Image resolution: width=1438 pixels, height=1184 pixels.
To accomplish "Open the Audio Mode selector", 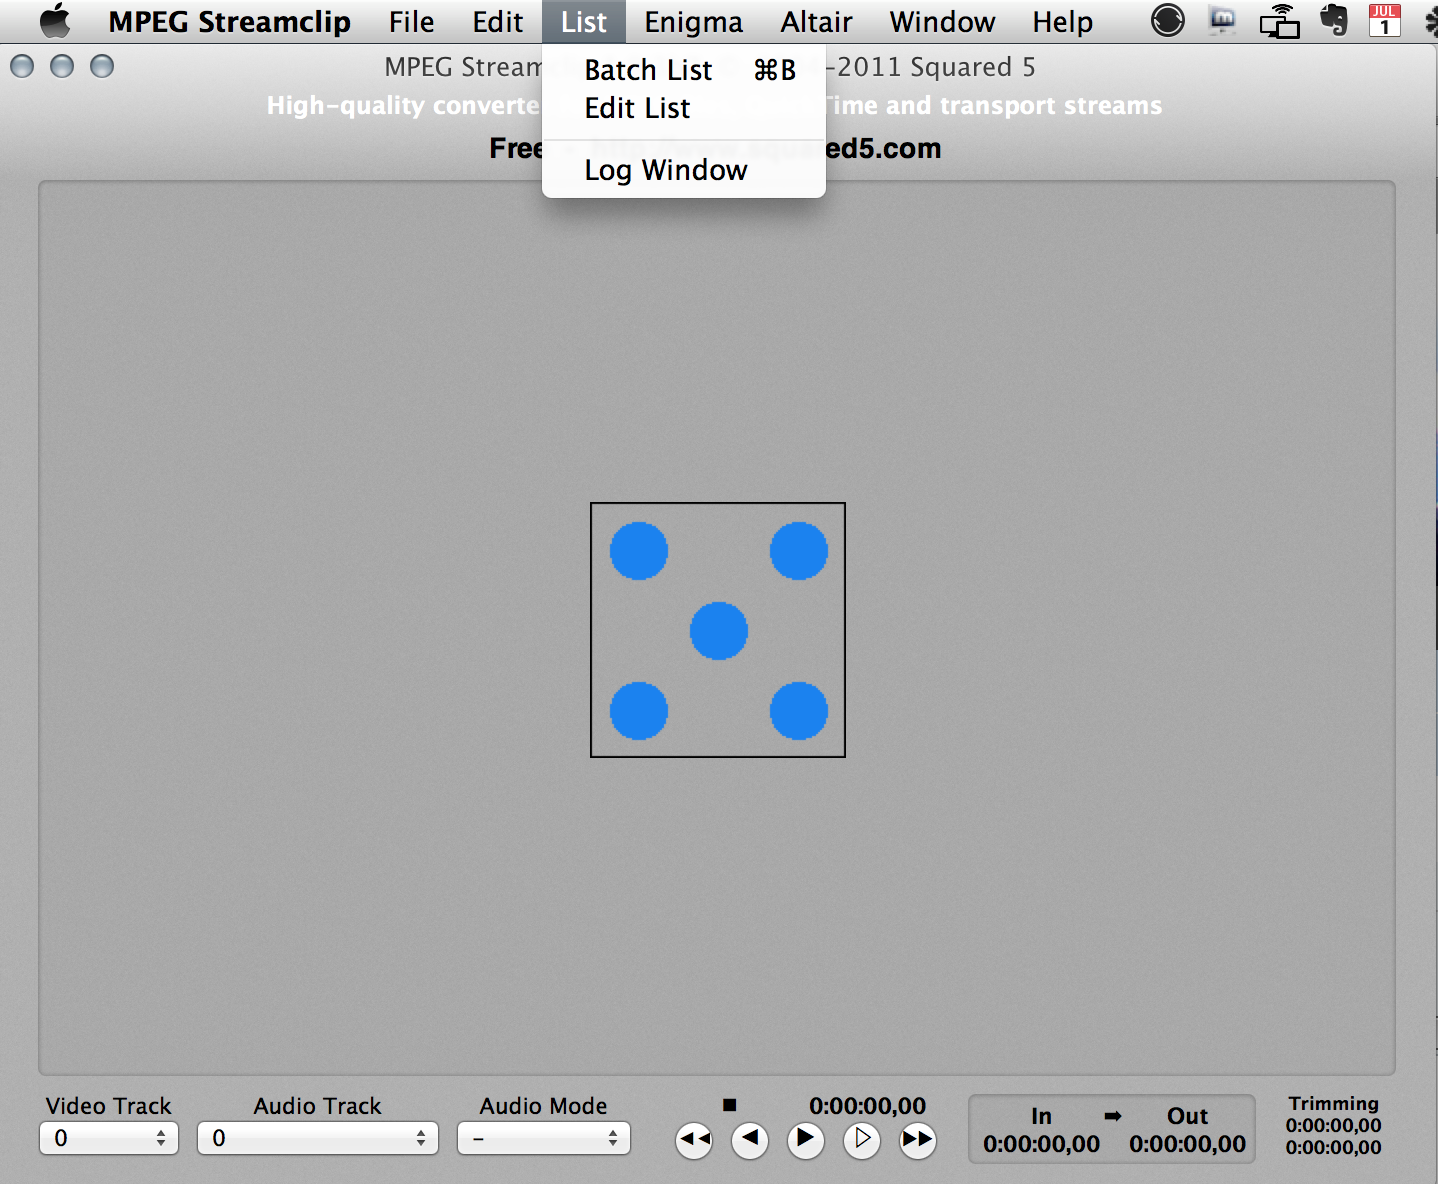I will 544,1138.
